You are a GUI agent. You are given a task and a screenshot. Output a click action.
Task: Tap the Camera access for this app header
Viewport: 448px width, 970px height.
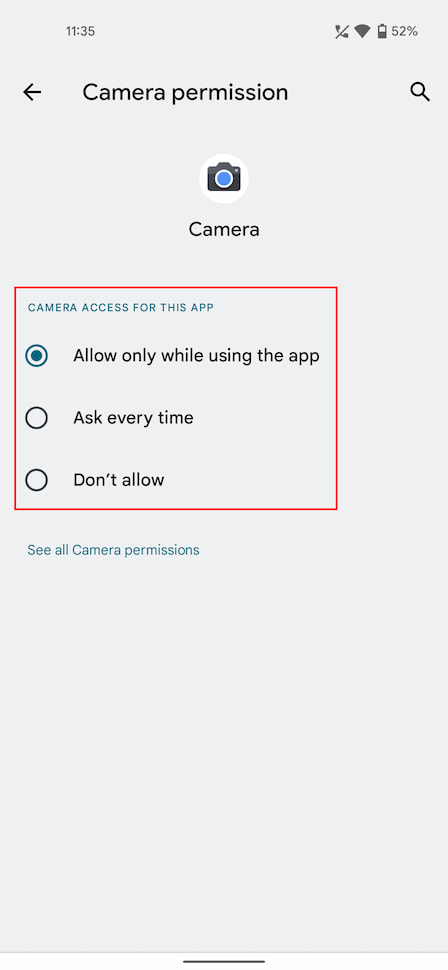[121, 307]
